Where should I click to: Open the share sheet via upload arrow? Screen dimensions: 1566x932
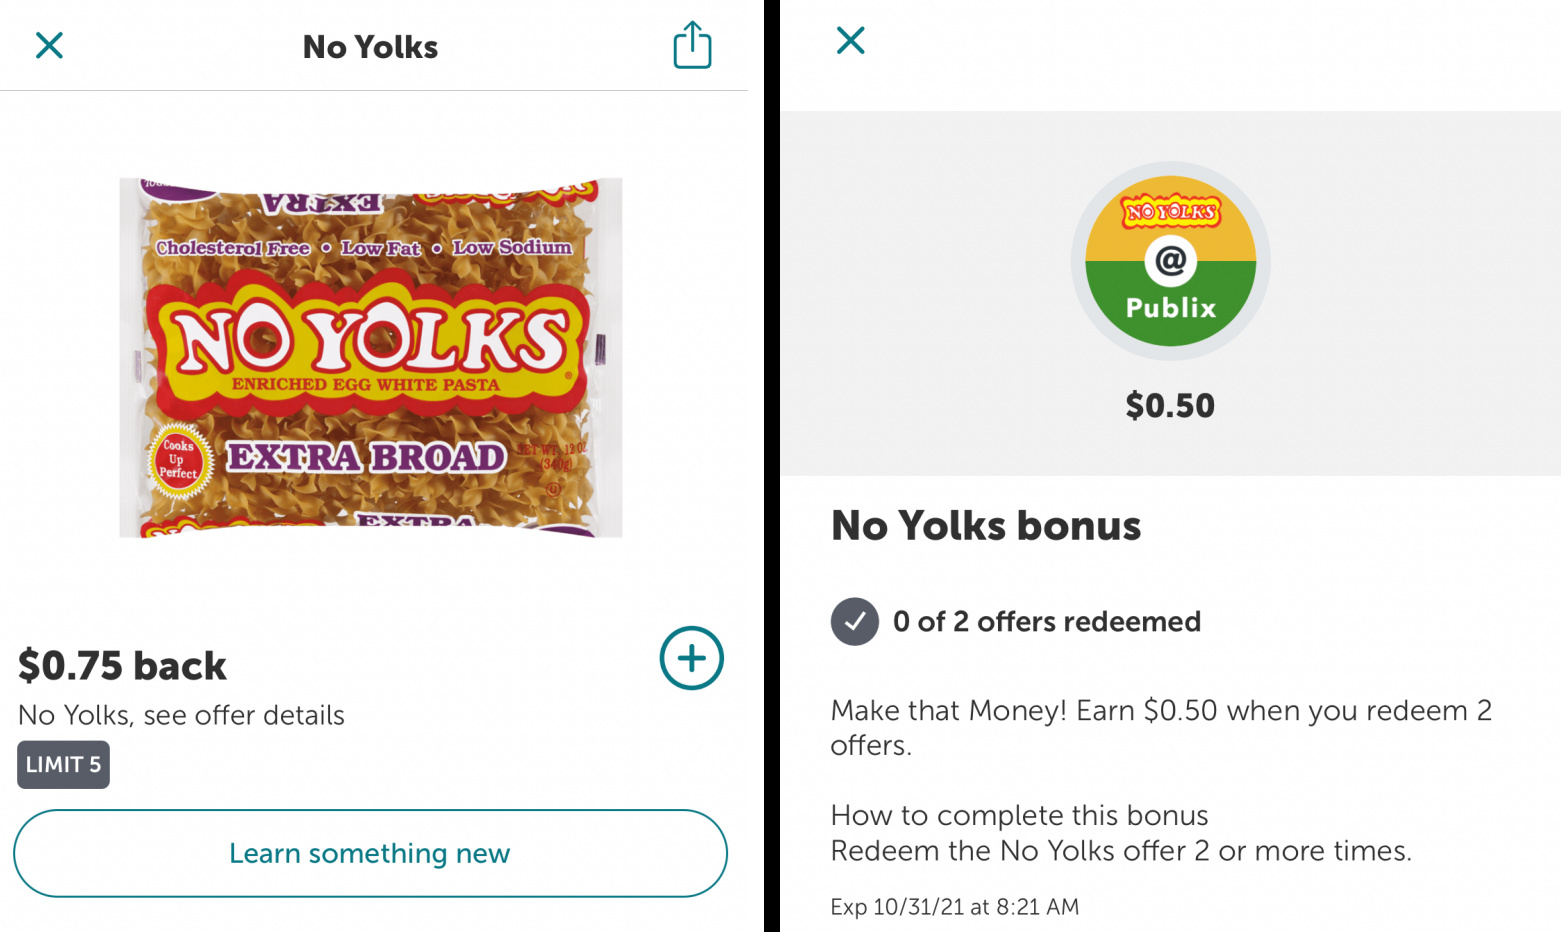[692, 46]
